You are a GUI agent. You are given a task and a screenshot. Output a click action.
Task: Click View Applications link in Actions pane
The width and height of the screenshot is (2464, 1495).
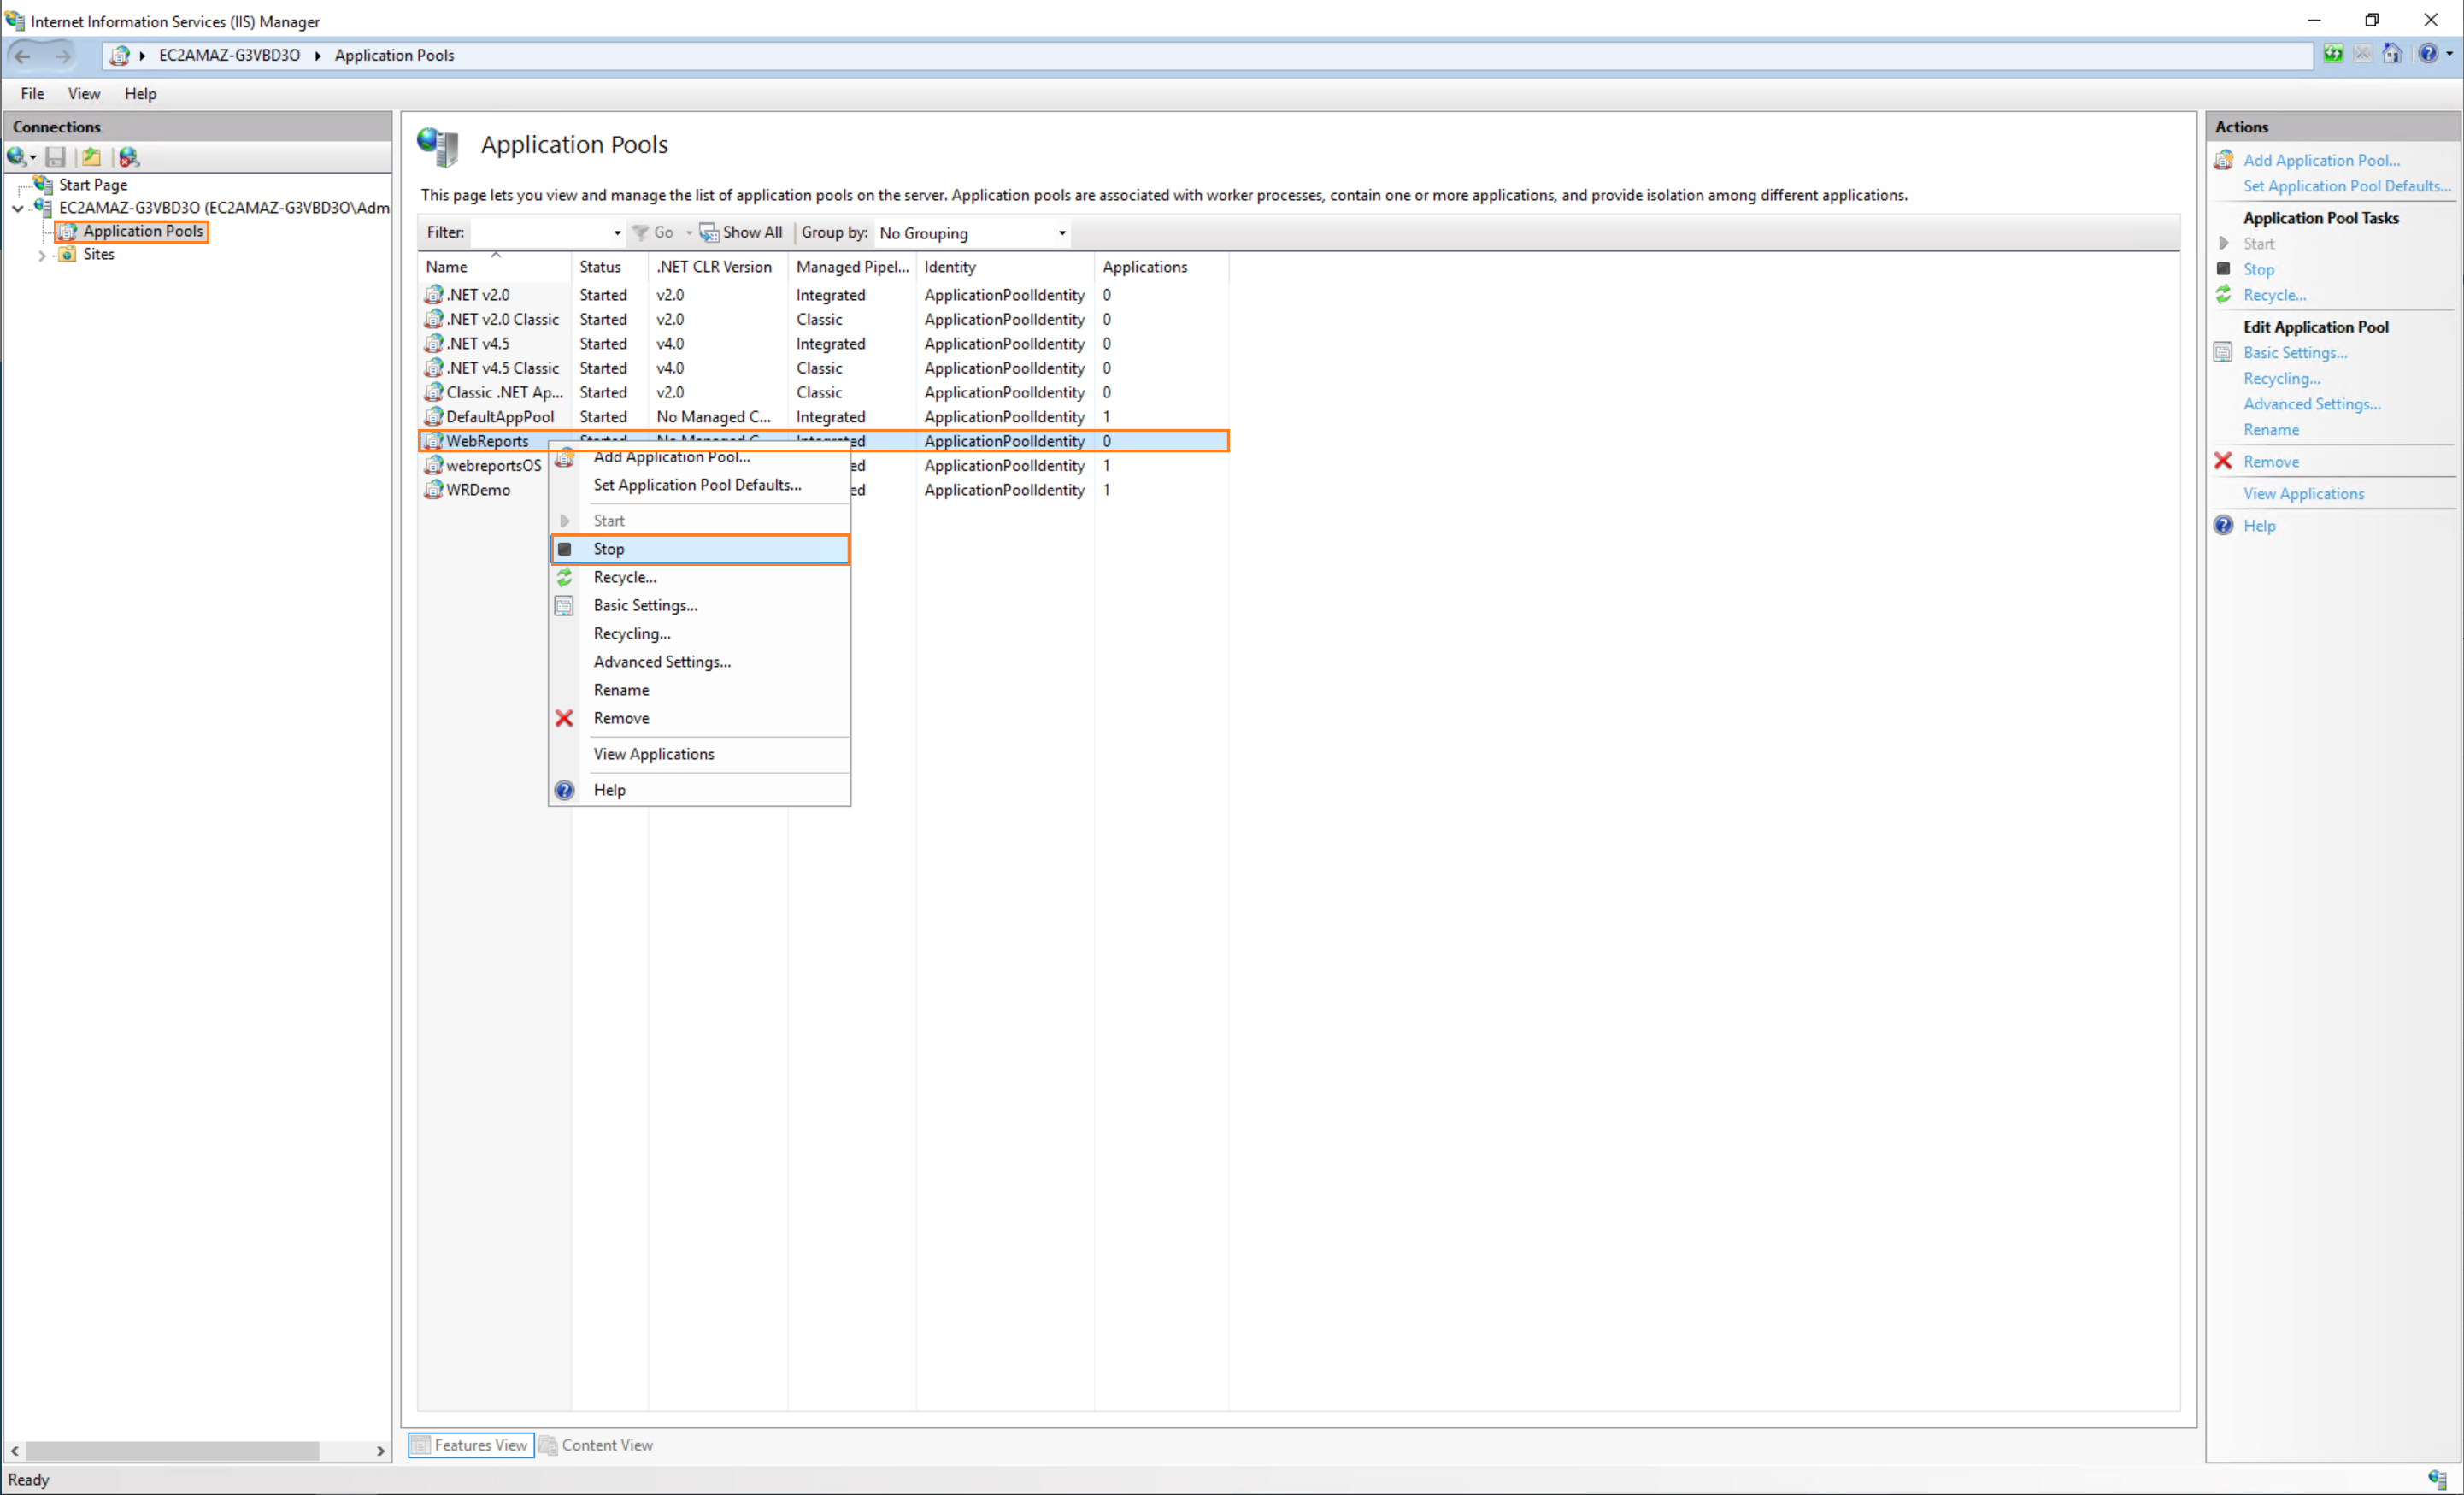coord(2304,494)
